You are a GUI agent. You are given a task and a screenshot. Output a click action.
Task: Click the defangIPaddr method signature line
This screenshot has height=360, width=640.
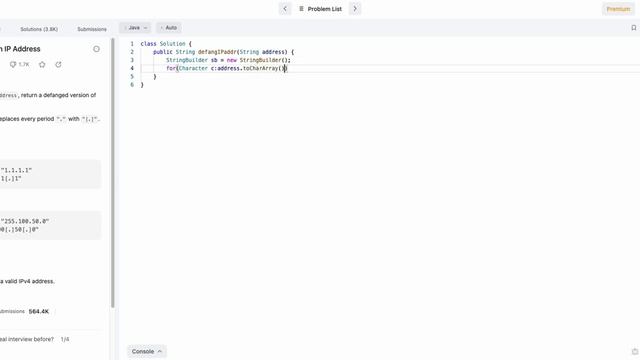click(x=223, y=52)
